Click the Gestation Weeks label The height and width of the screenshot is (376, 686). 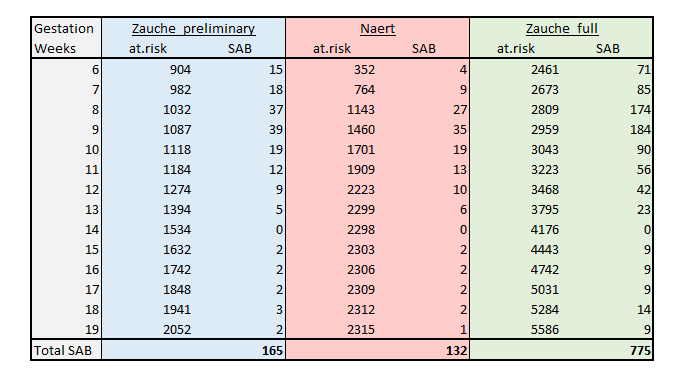point(64,39)
